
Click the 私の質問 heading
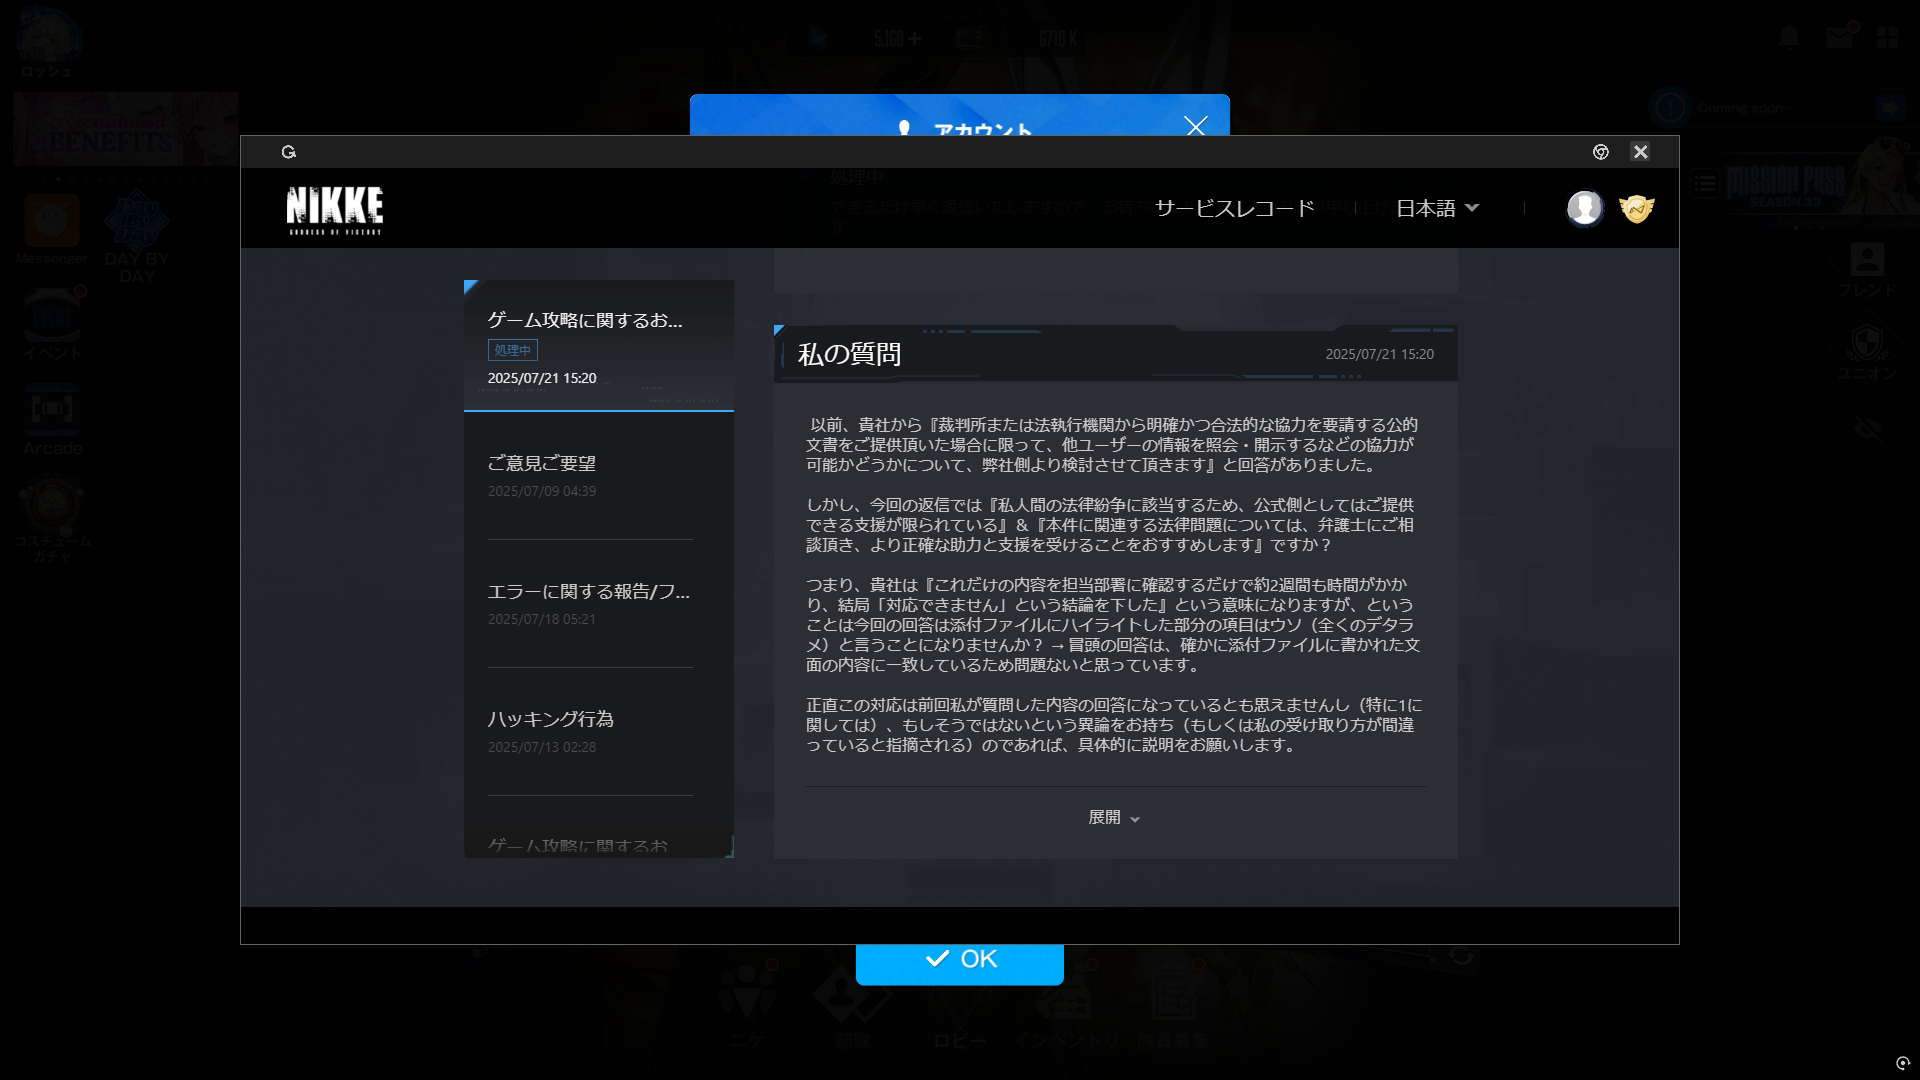849,354
